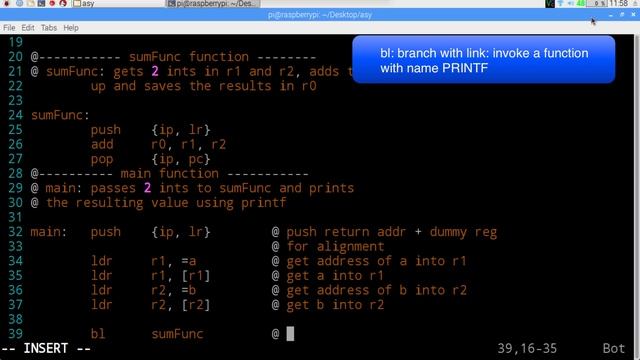Open the Help menu
Viewport: 640px width, 360px height.
point(71,28)
